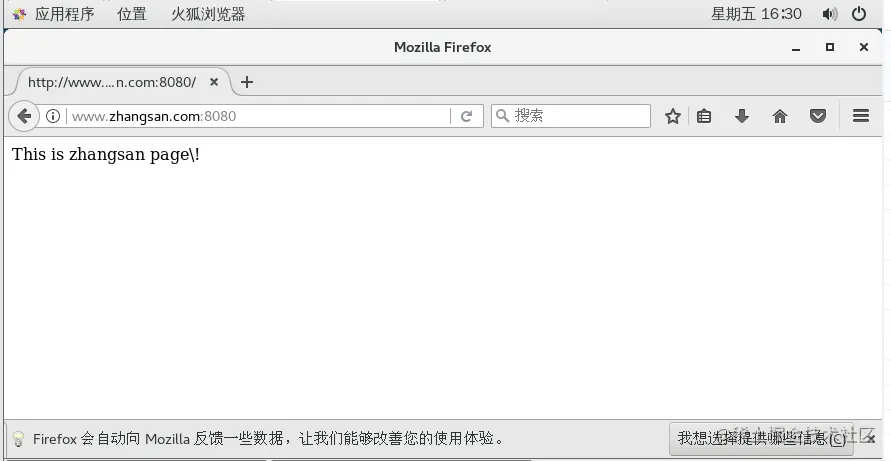The width and height of the screenshot is (891, 461).
Task: Open the Downloads arrow icon
Action: click(742, 116)
